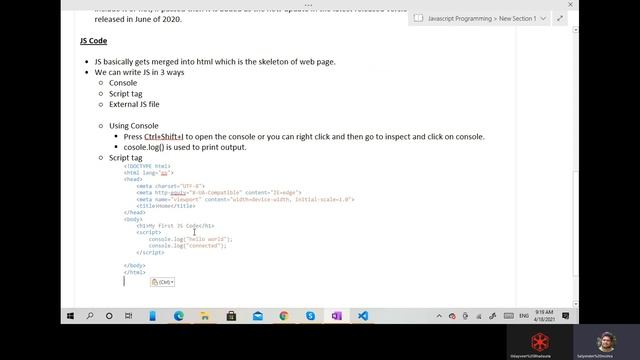
Task: Launch Google Chrome from the taskbar
Action: [284, 316]
